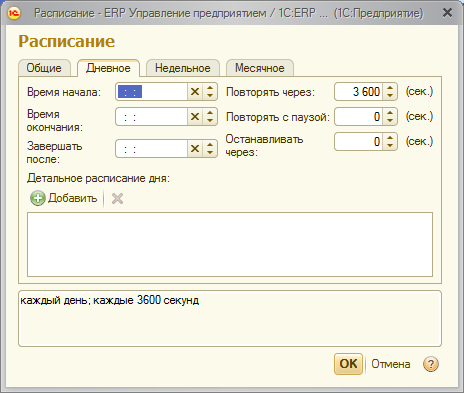Focus the Завершать после time field

pos(151,149)
